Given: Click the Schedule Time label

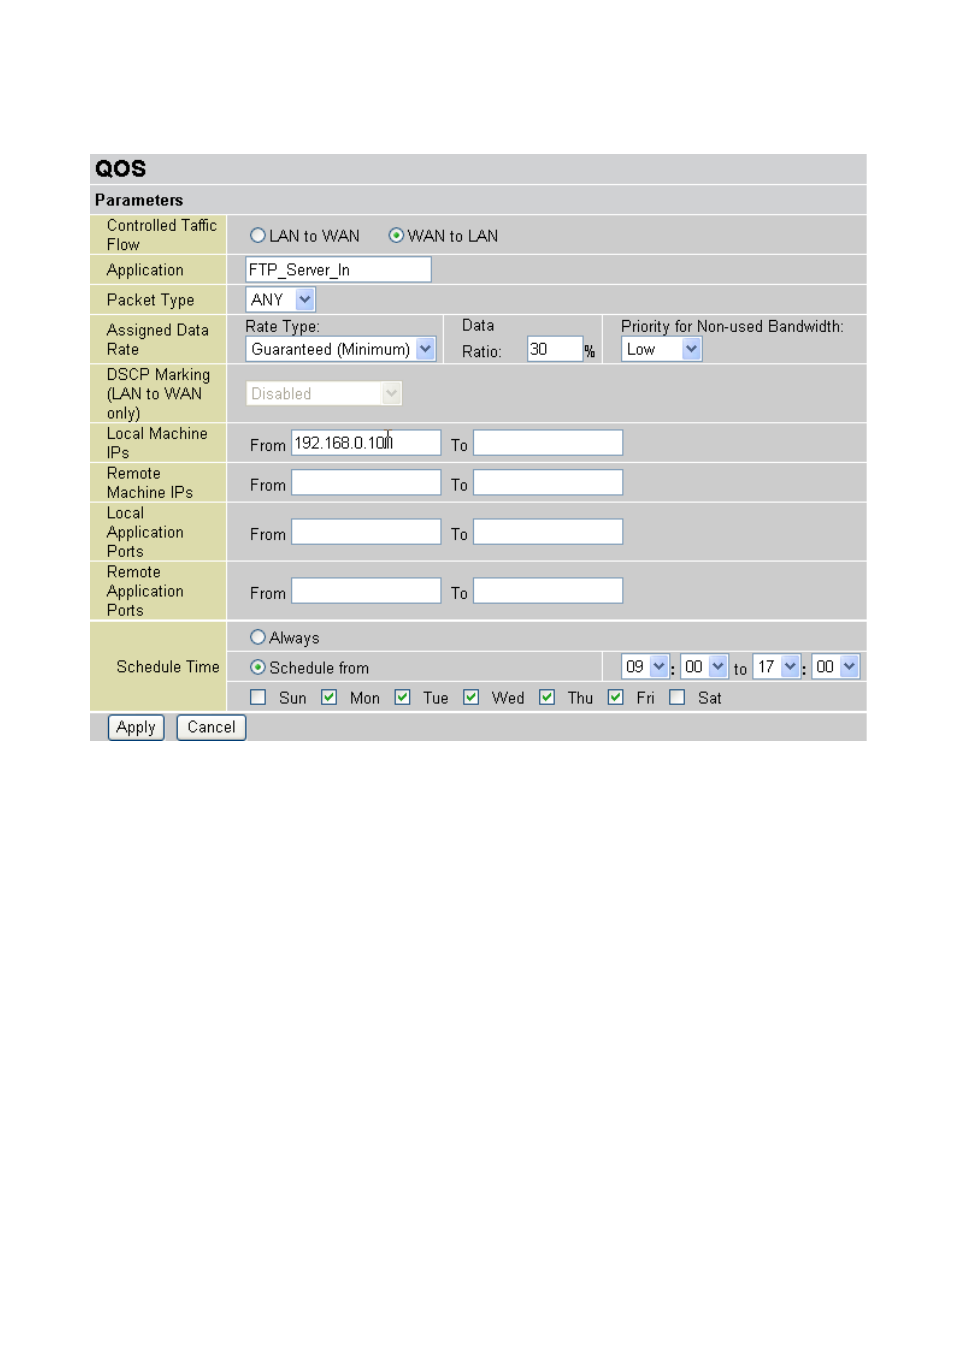Looking at the screenshot, I should pos(167,667).
